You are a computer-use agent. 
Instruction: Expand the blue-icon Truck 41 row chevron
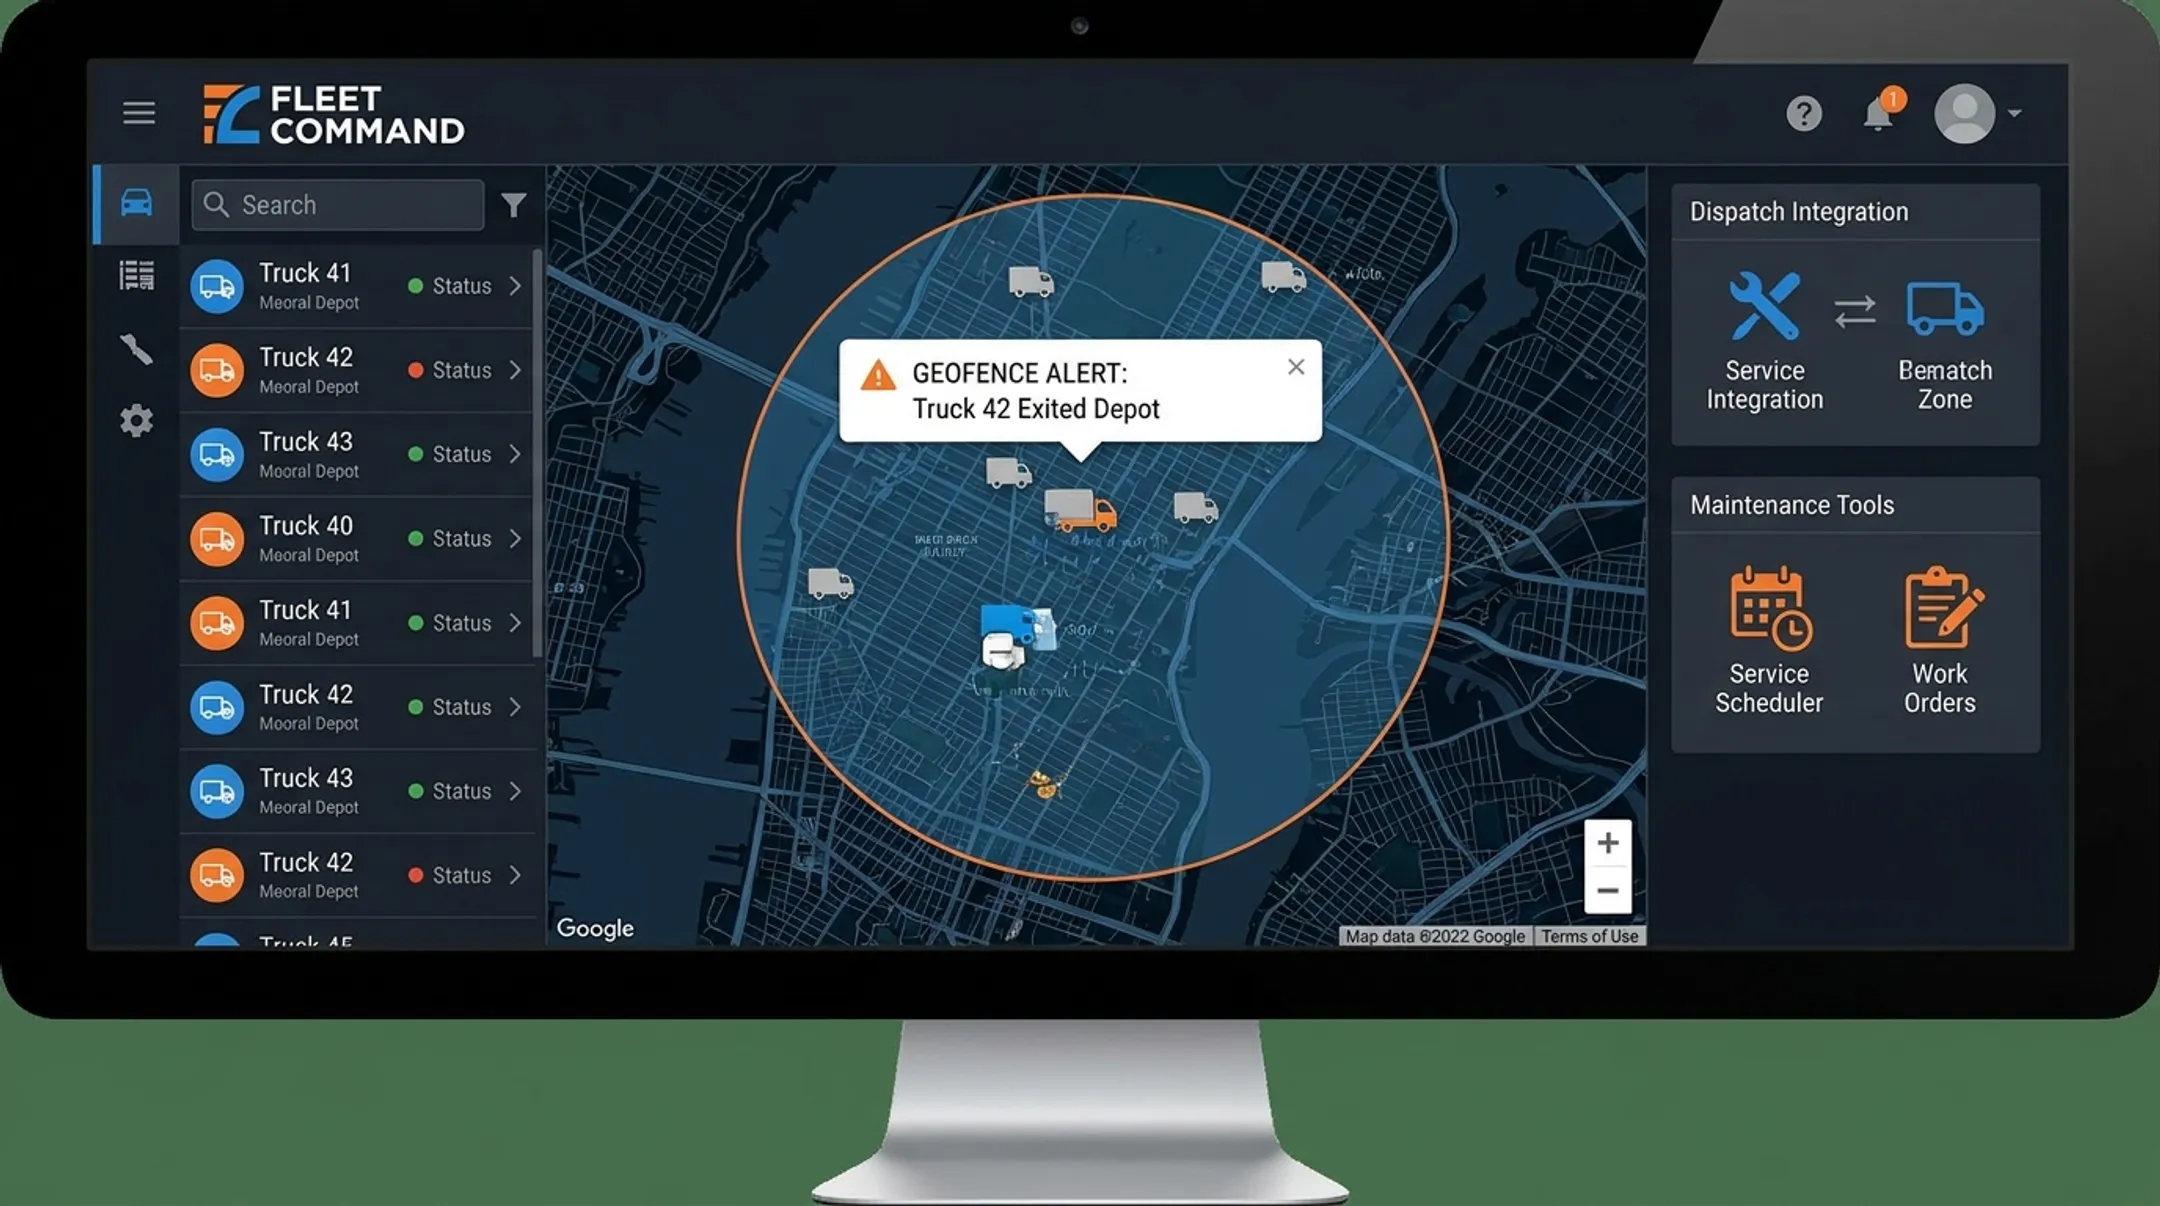pyautogui.click(x=515, y=286)
